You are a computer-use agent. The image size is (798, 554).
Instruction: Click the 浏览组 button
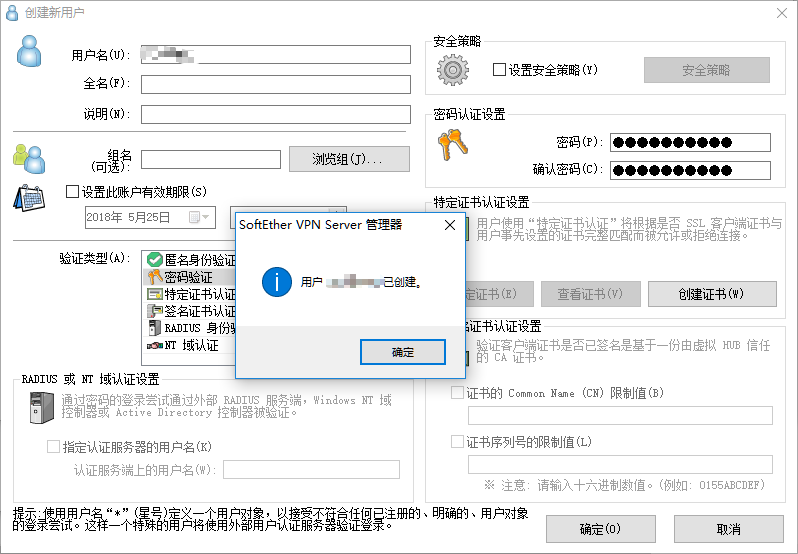tap(349, 159)
